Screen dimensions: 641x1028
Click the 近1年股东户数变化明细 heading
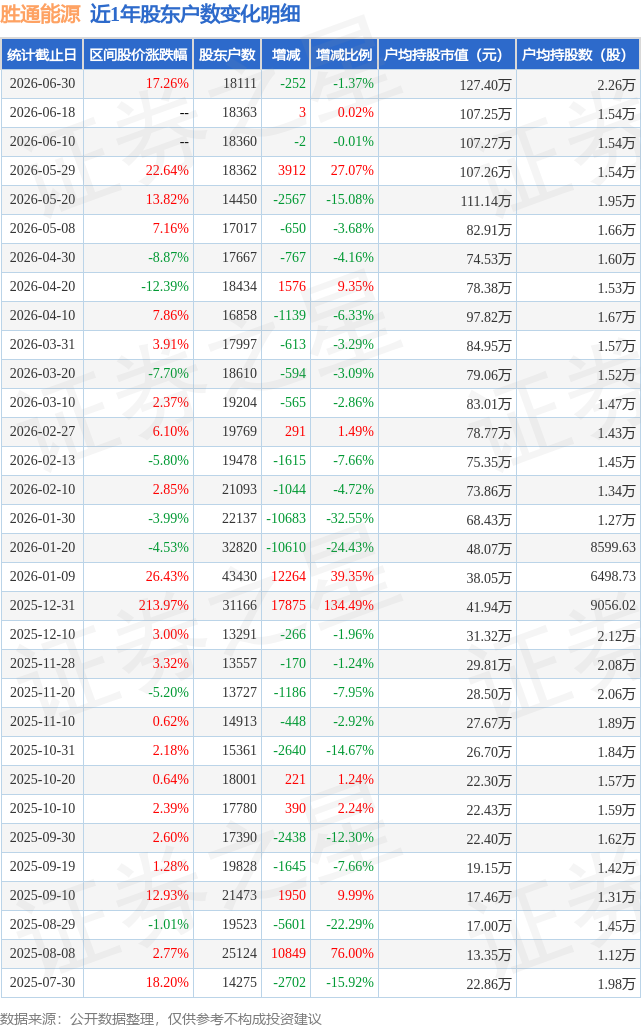click(x=195, y=14)
